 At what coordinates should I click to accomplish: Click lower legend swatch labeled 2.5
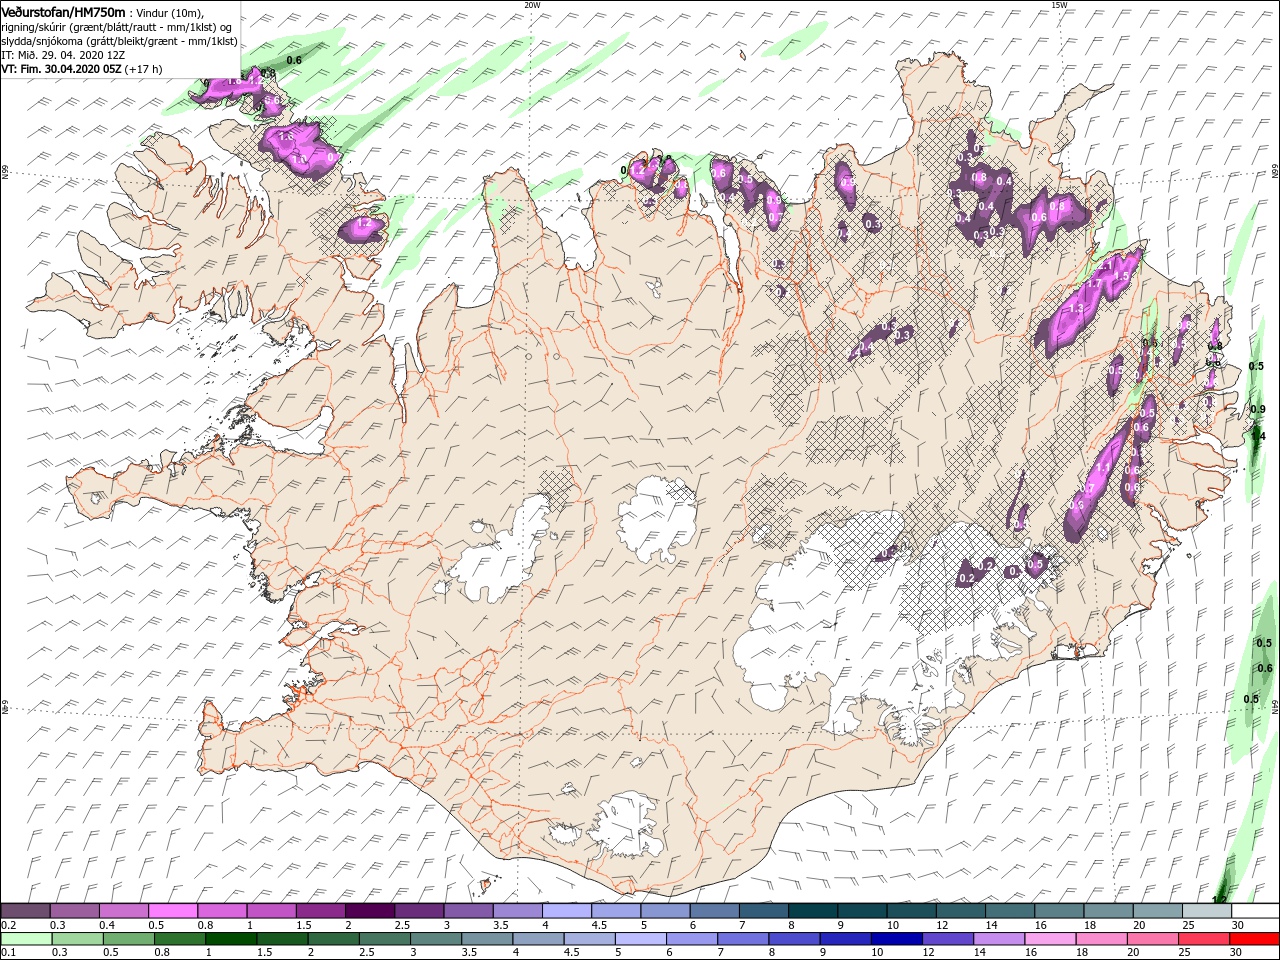pos(384,939)
